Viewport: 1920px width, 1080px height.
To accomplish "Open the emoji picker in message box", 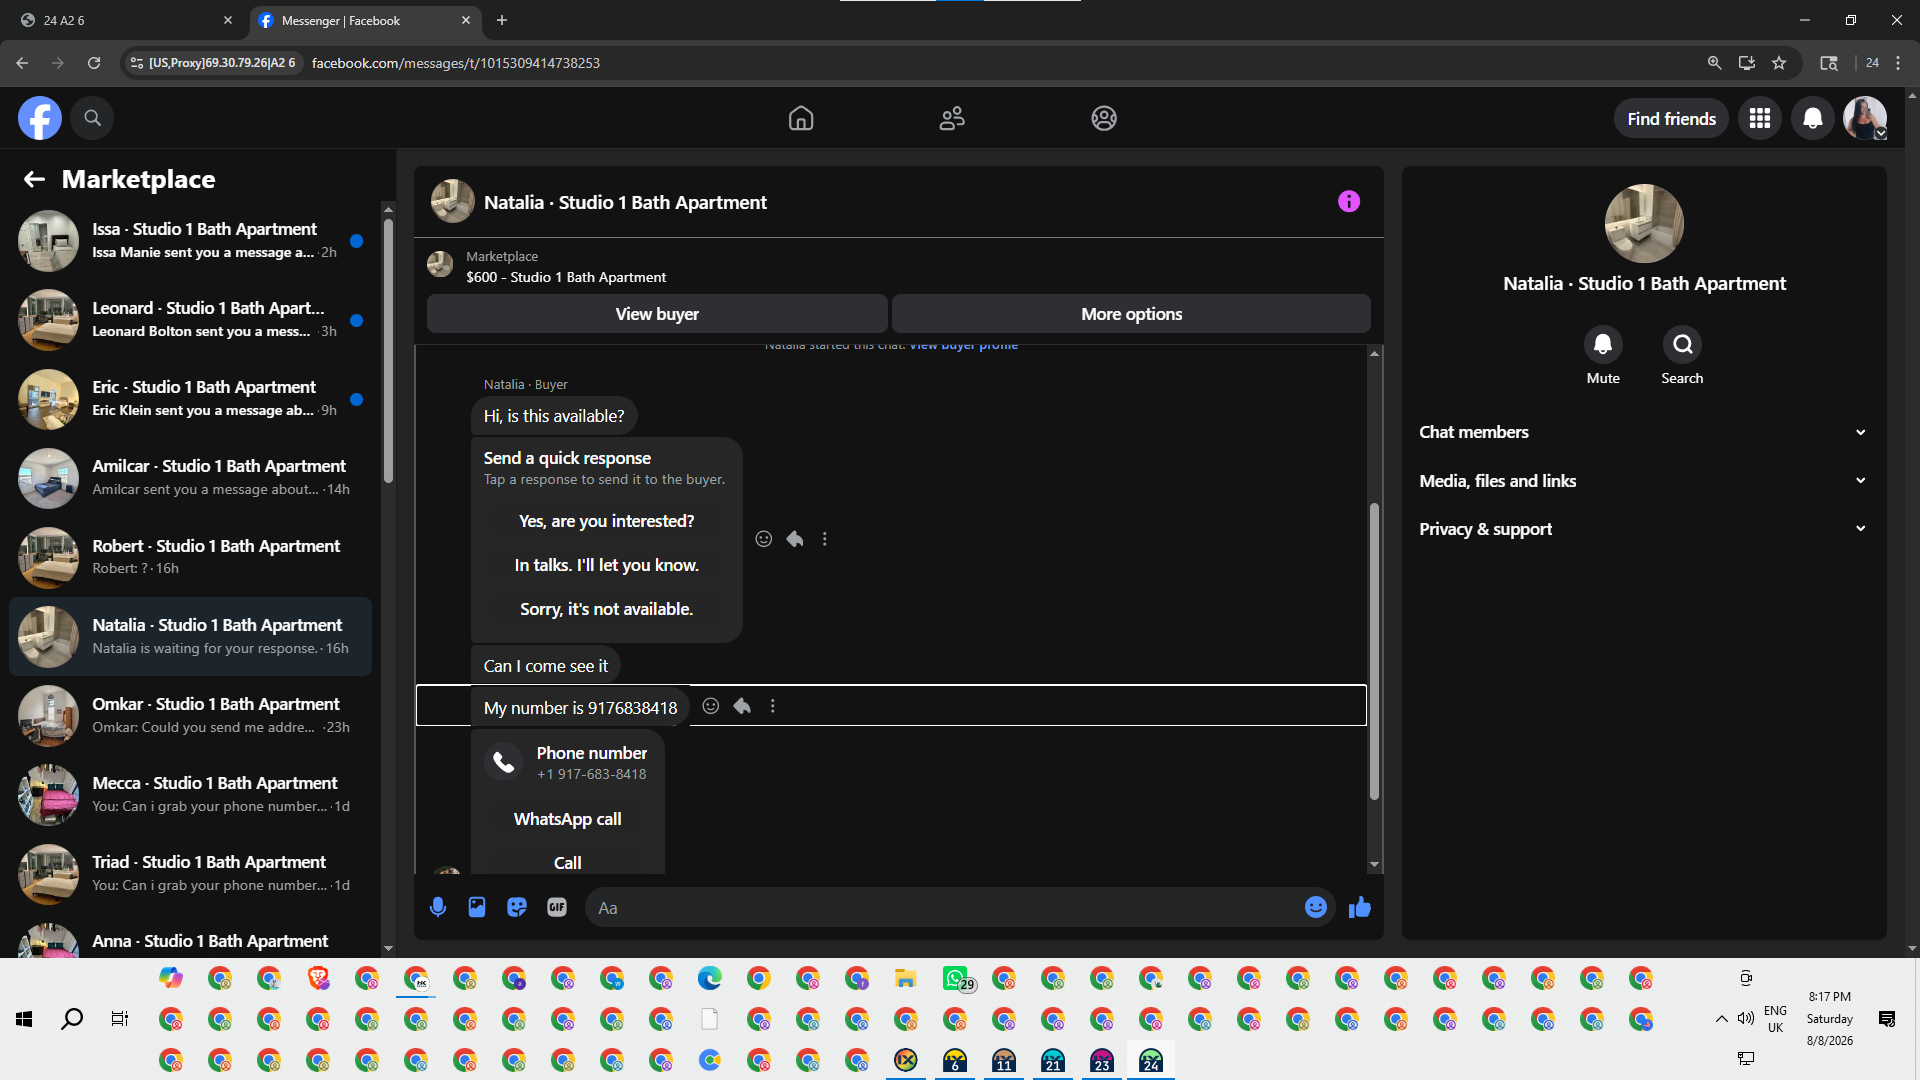I will [x=1316, y=907].
